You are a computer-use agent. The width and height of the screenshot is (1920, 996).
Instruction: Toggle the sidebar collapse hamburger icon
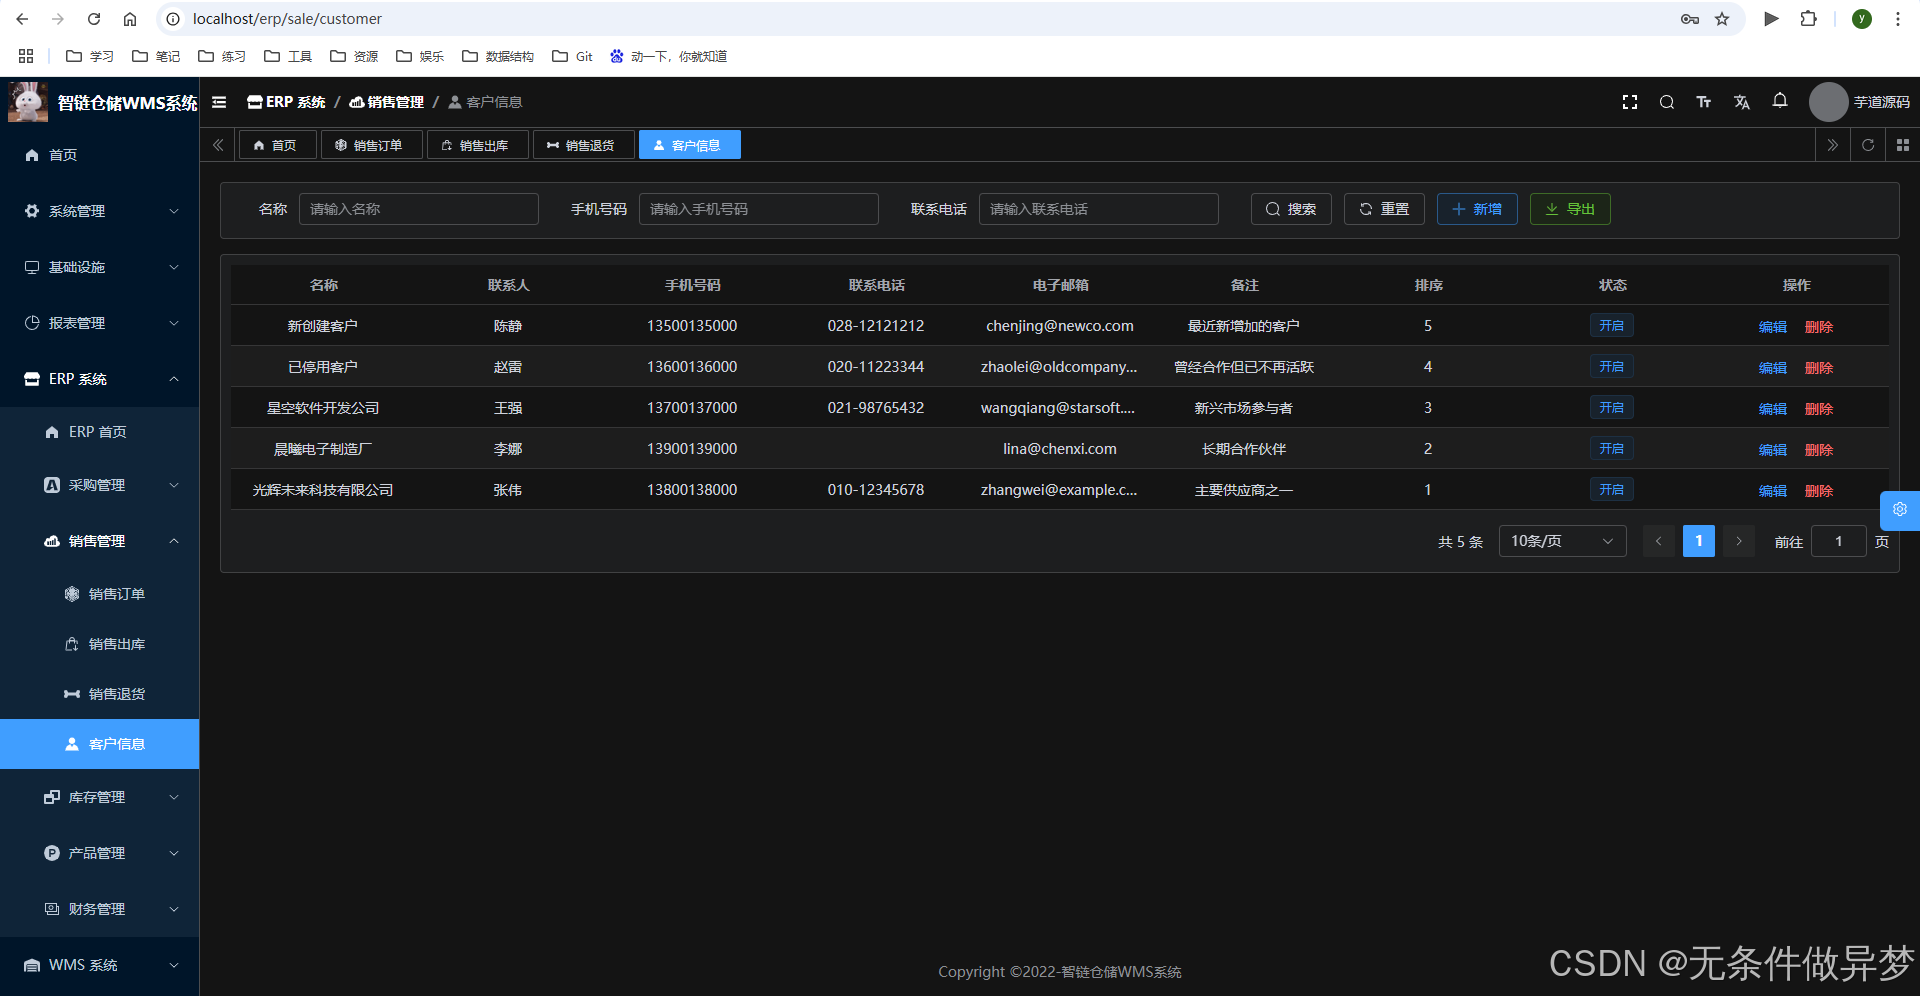tap(219, 102)
